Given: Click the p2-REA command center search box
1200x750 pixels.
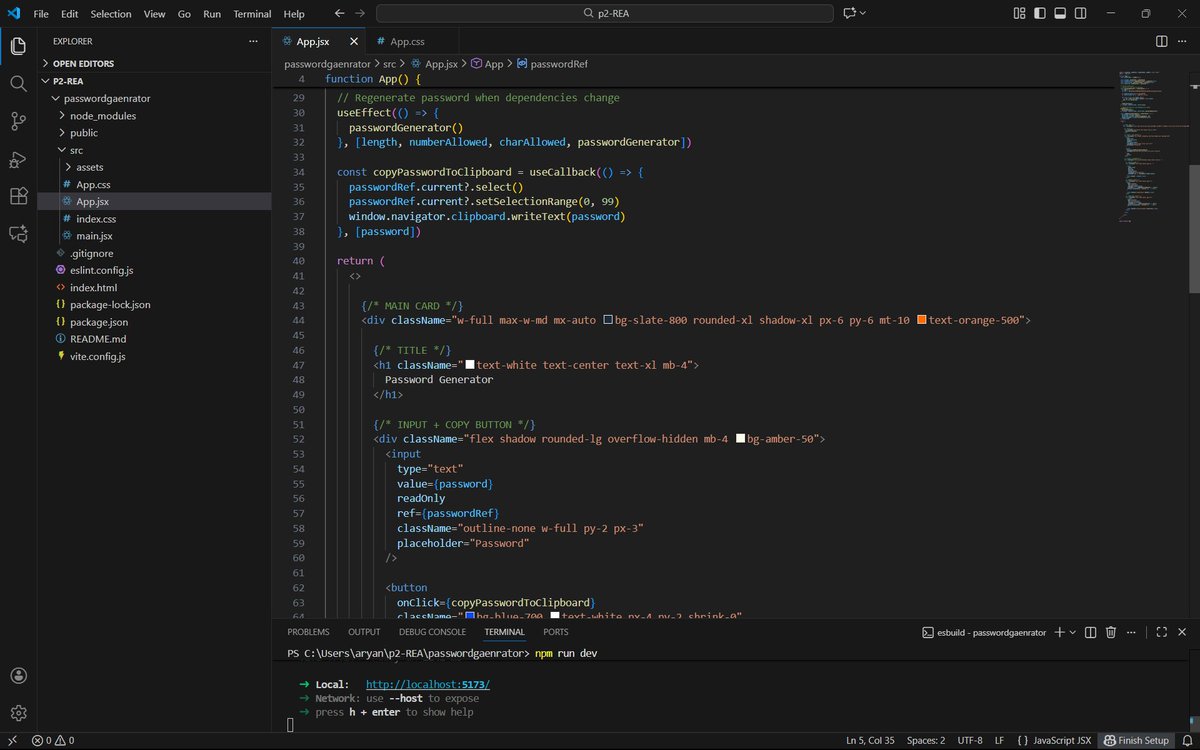Looking at the screenshot, I should (604, 14).
